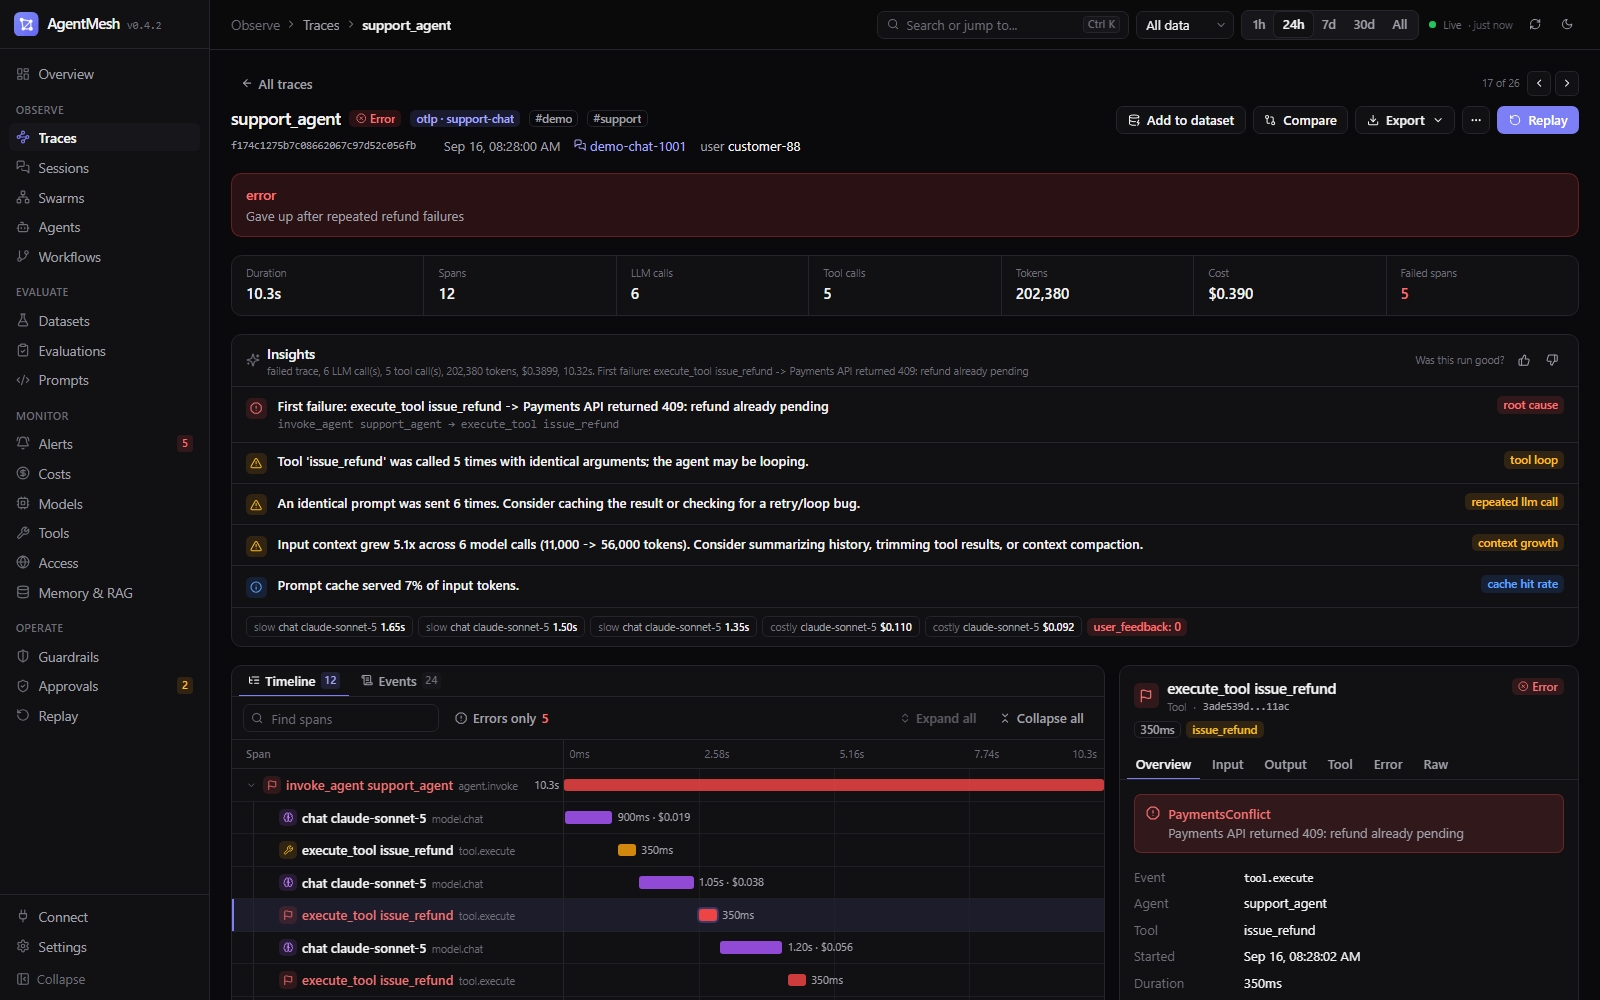Image resolution: width=1600 pixels, height=1000 pixels.
Task: Open the demo-chat-1001 session link
Action: point(630,147)
